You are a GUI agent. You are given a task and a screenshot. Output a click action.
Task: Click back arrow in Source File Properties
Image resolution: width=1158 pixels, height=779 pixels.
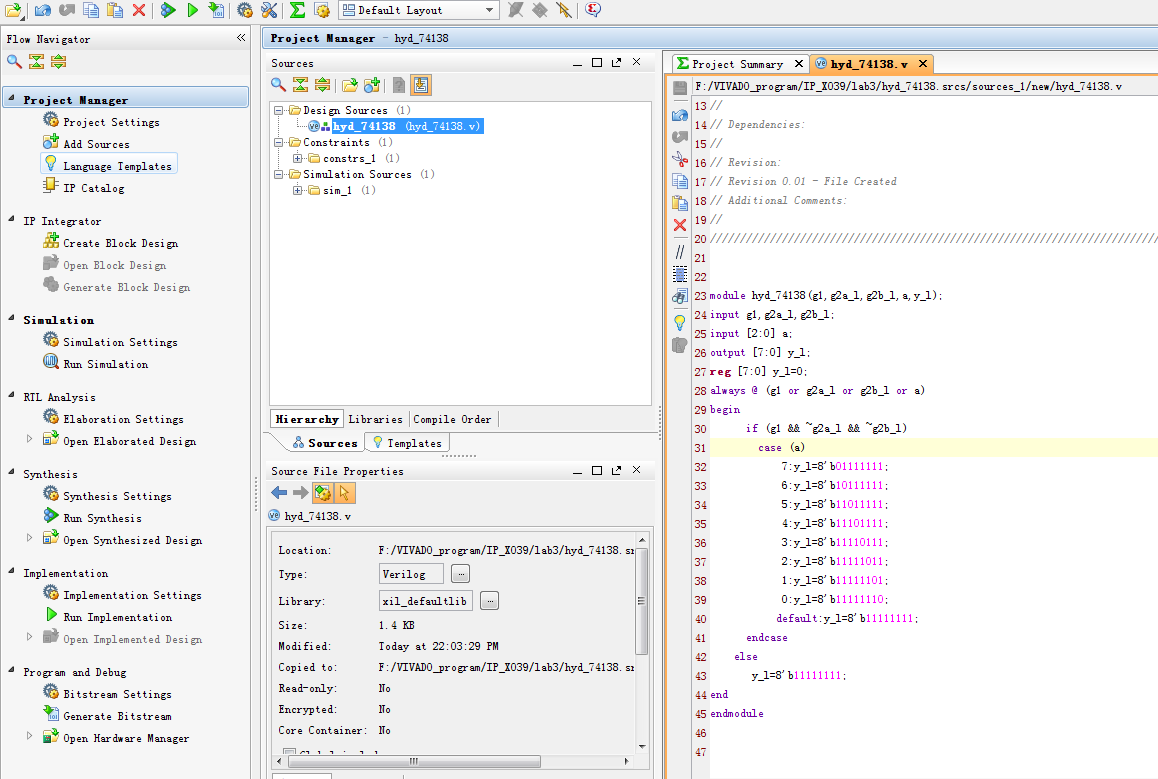(x=279, y=493)
